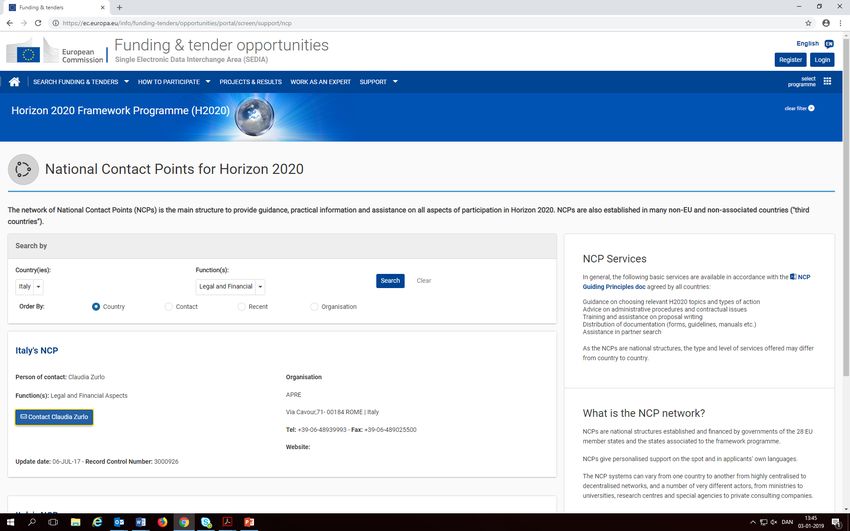Image resolution: width=850 pixels, height=531 pixels.
Task: Click the clear filter icon
Action: coord(812,108)
